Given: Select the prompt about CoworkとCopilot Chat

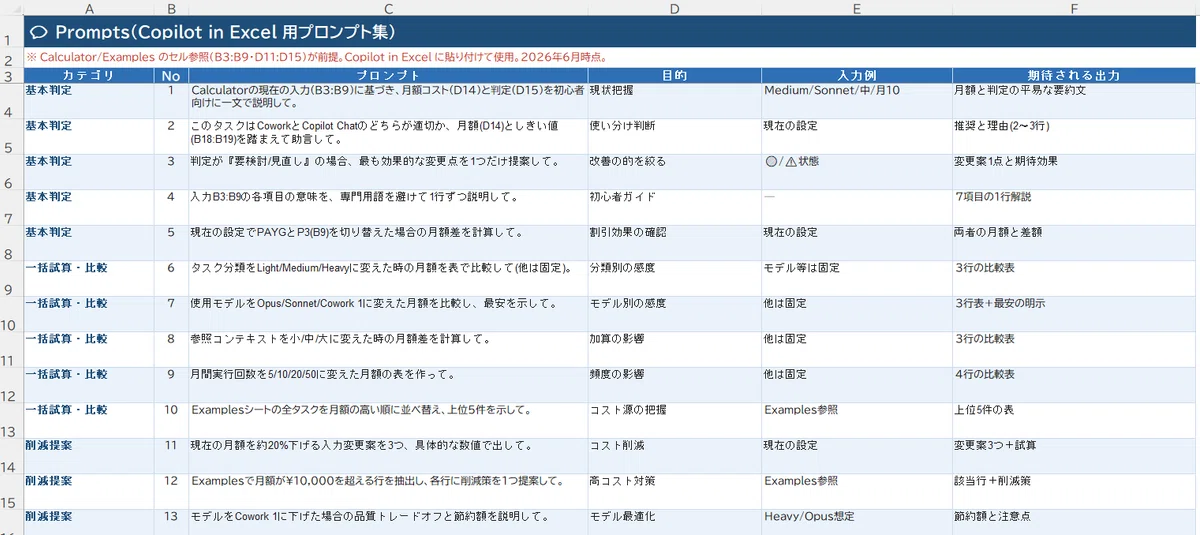Looking at the screenshot, I should [388, 137].
